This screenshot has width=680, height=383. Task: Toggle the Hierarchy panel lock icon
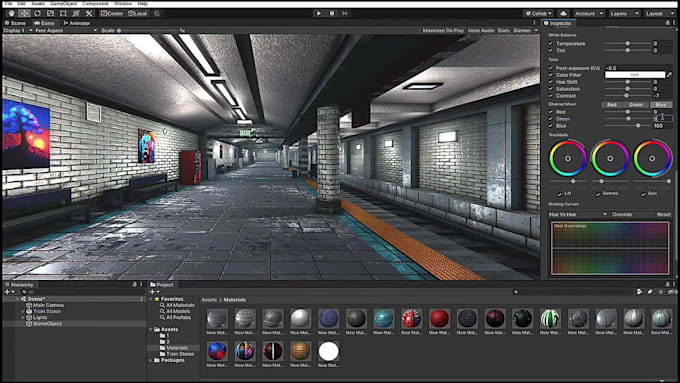134,285
